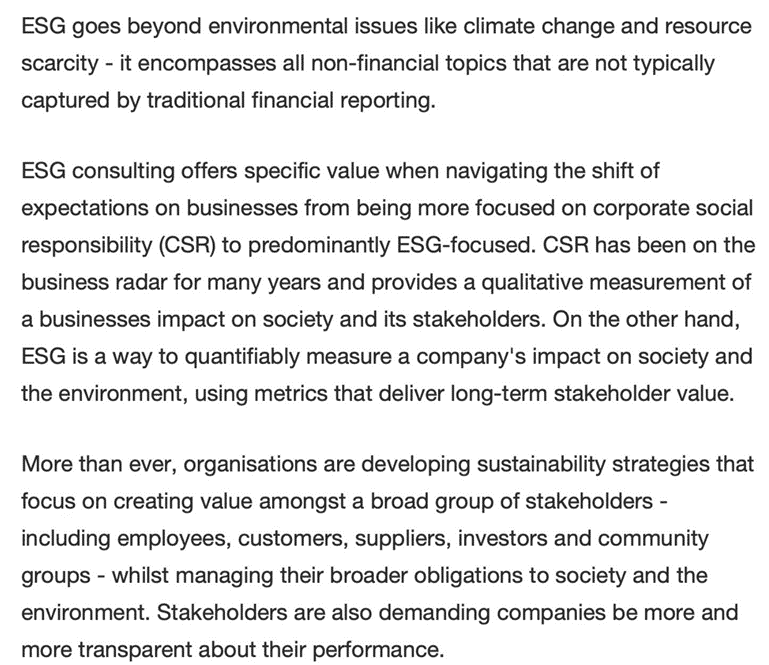Click "ESG consulting" at the second paragraph's start
Viewport: 769px width, 665px height.
[x=98, y=171]
